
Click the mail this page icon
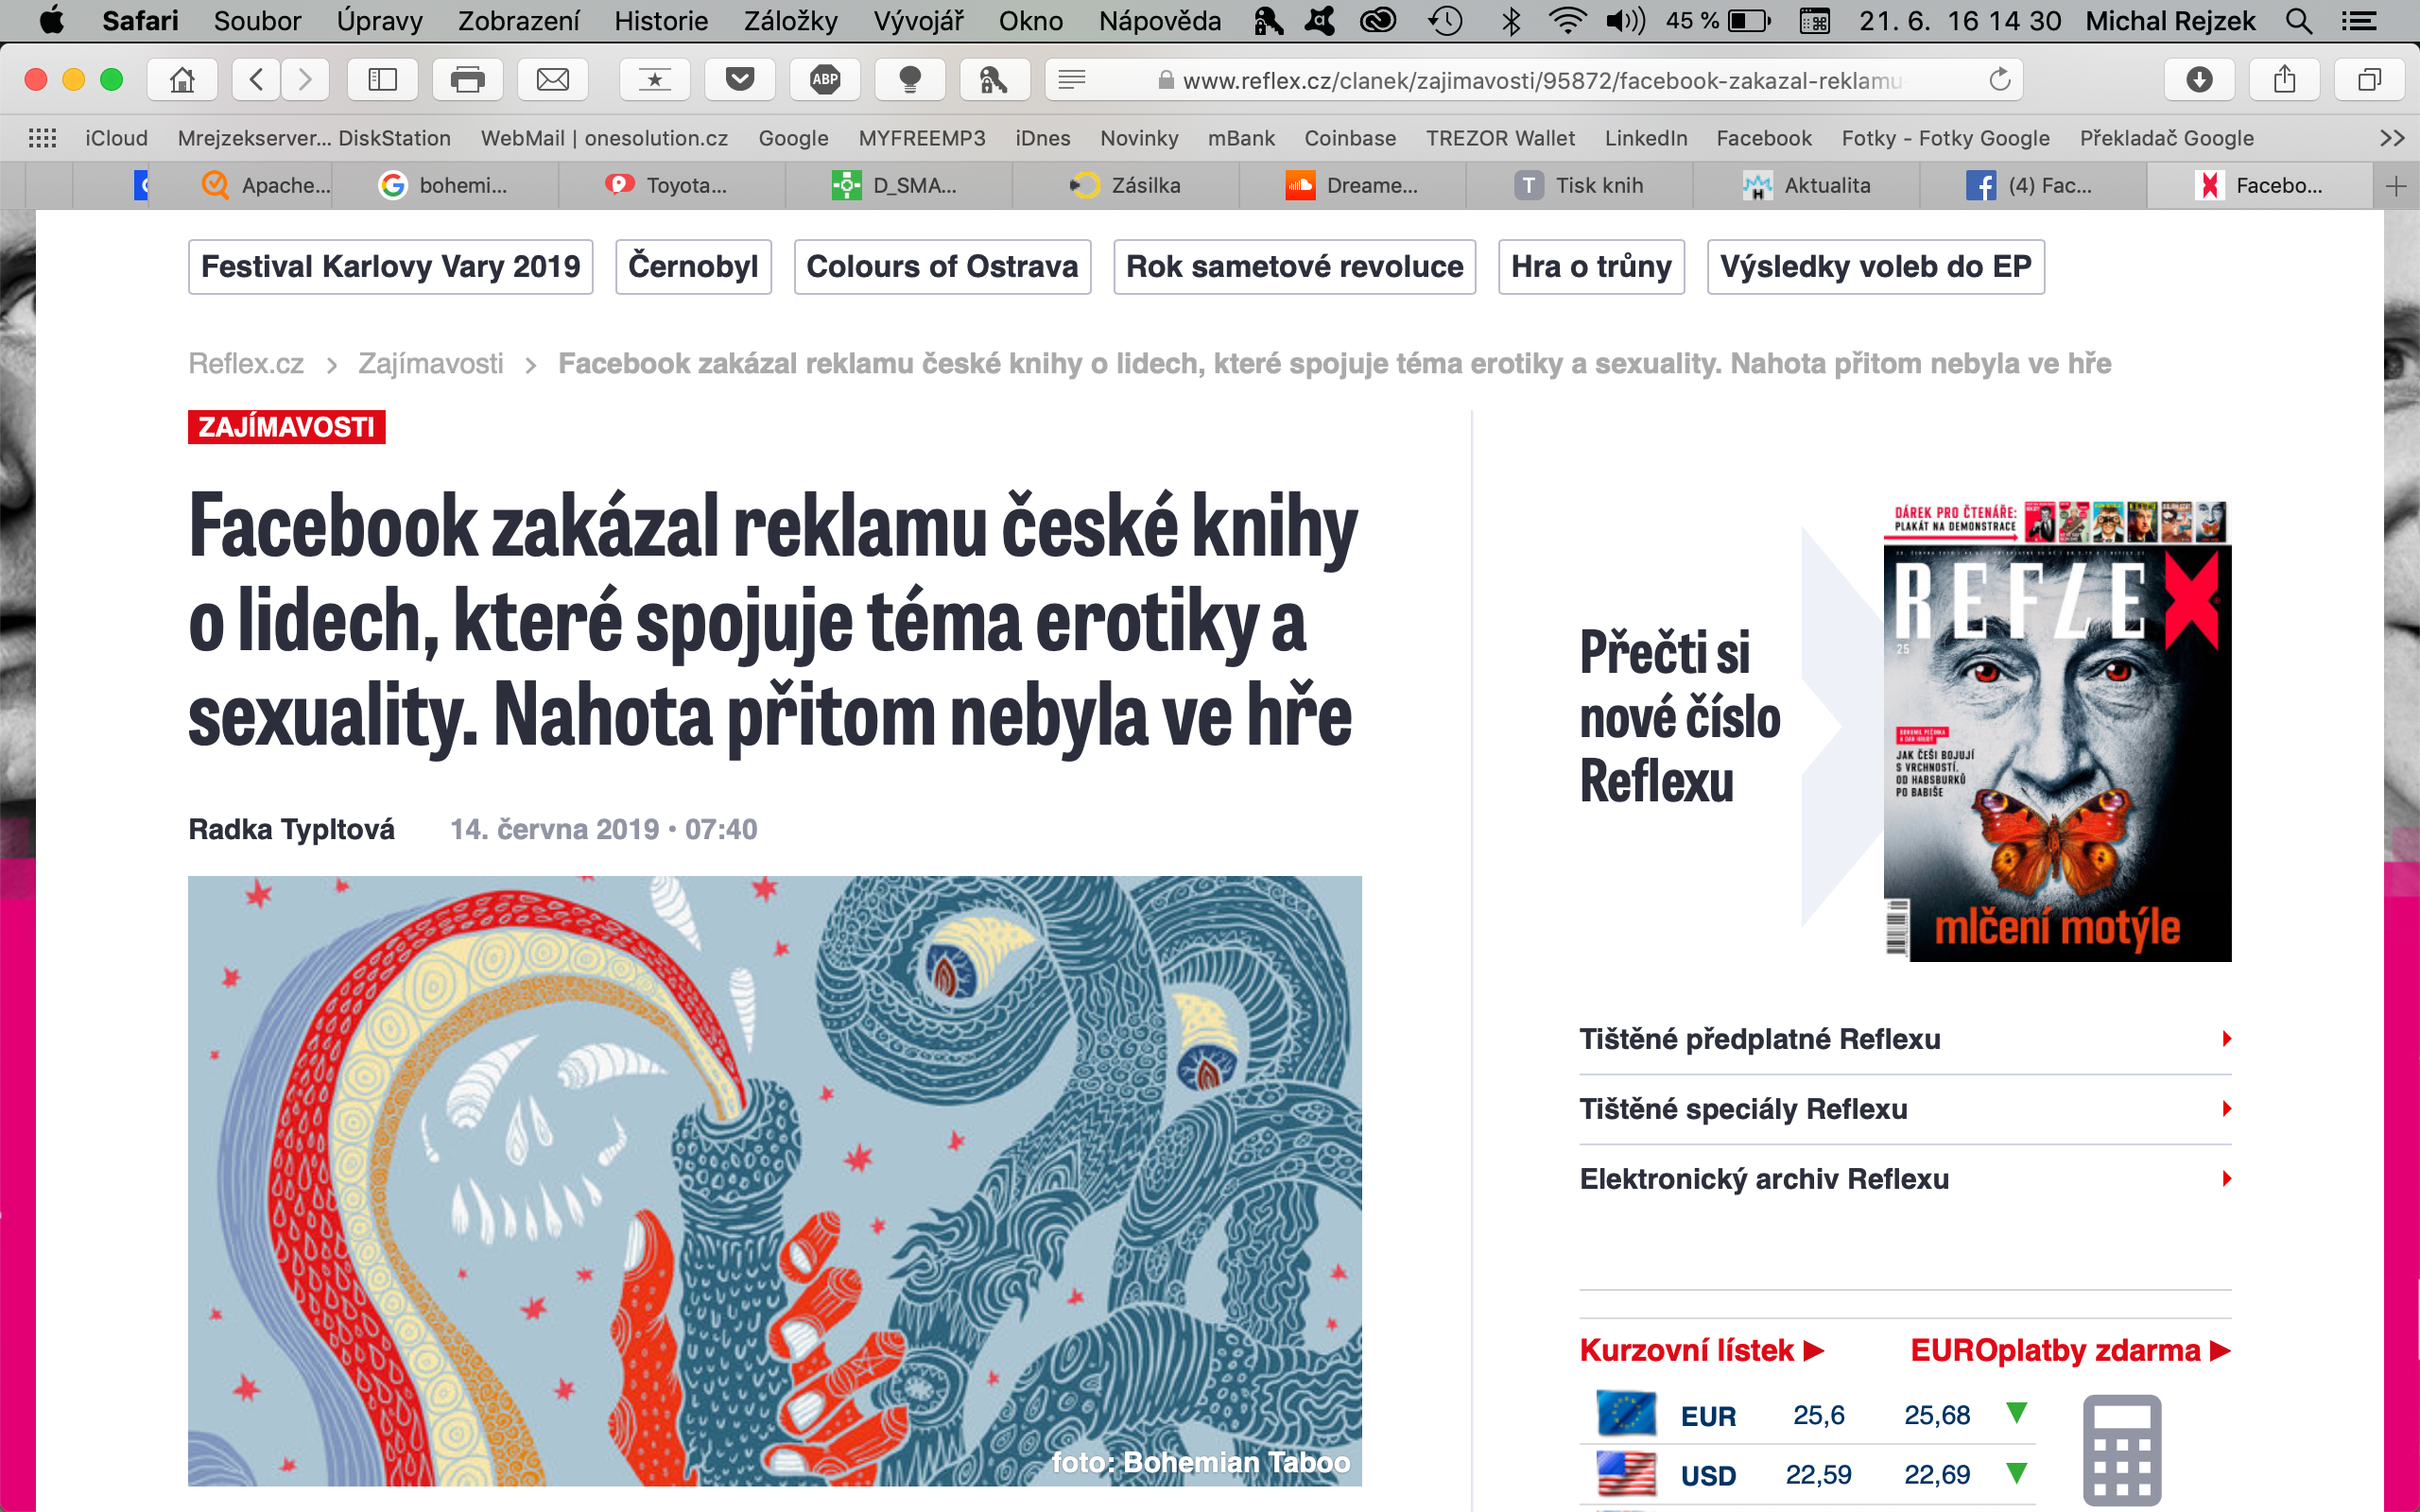tap(552, 80)
